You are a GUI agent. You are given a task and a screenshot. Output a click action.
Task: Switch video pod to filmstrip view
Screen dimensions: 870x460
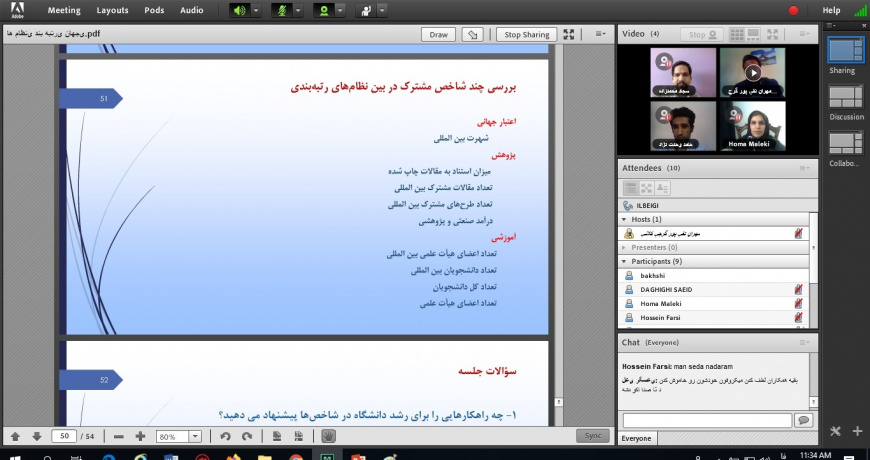click(x=753, y=34)
